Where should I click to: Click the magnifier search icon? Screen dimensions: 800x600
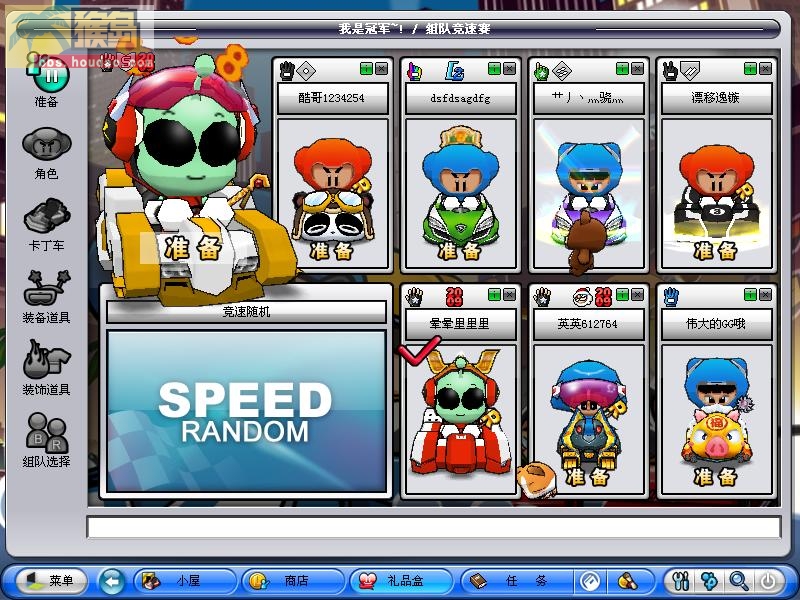point(739,581)
